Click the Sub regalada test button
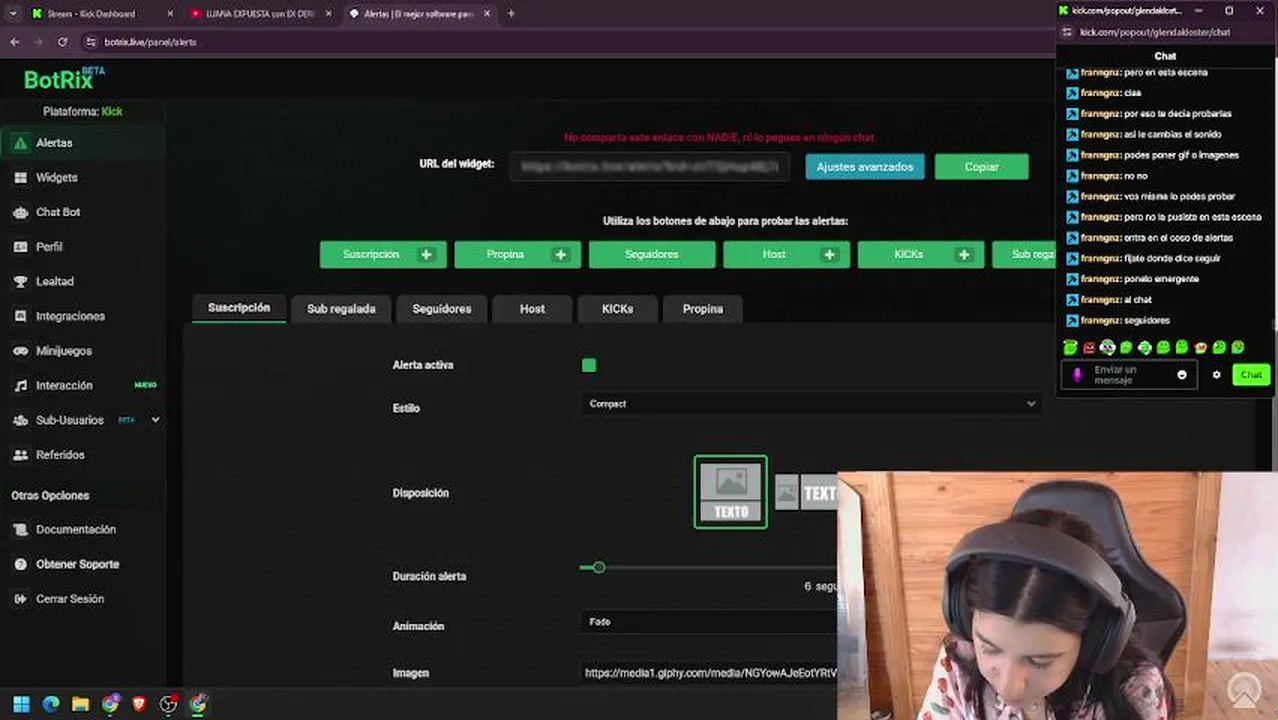This screenshot has width=1278, height=720. tap(1024, 255)
